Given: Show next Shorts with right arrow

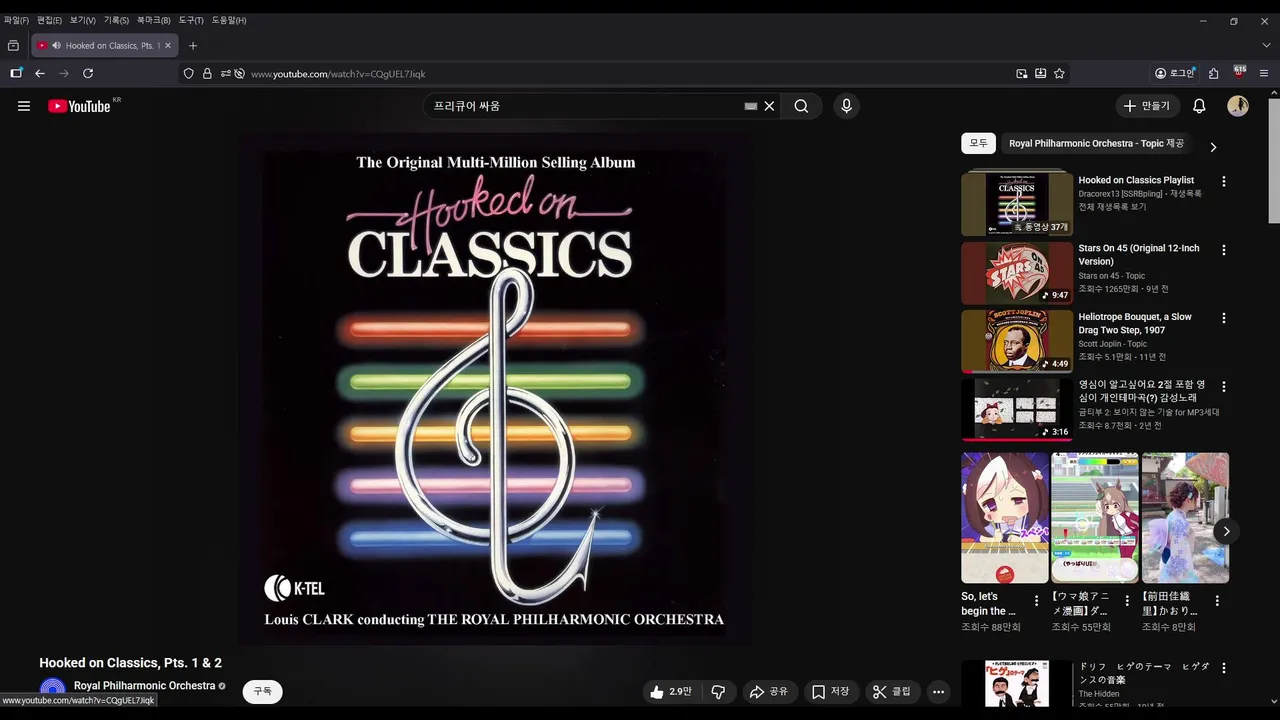Looking at the screenshot, I should click(x=1226, y=531).
